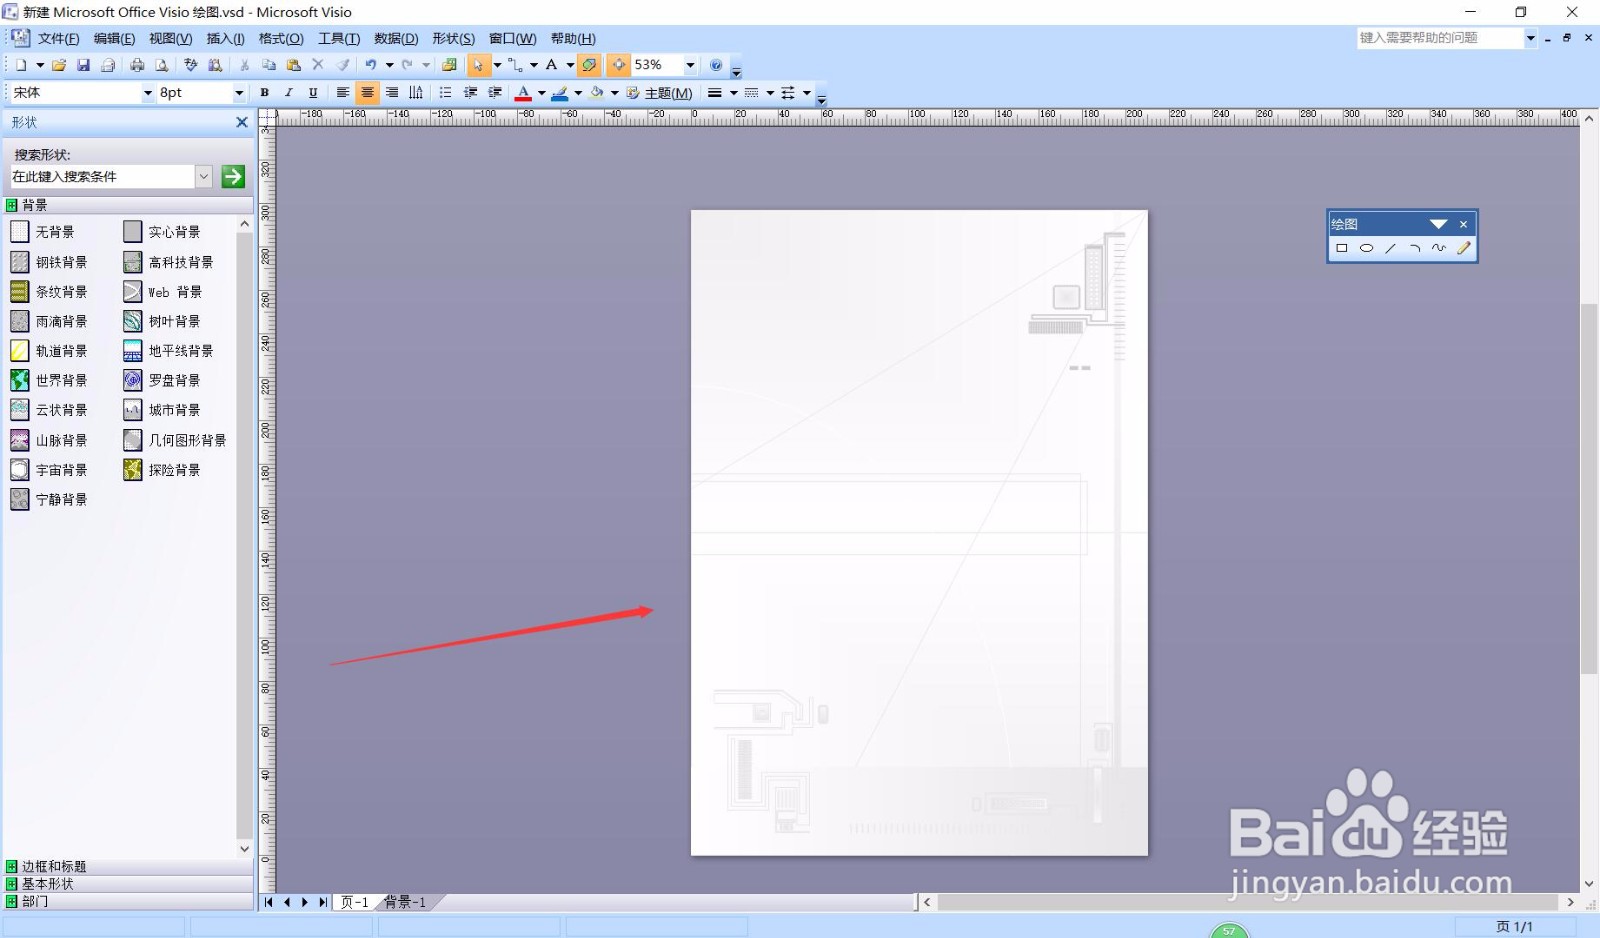Open the 视图(V) menu
The image size is (1600, 938).
pyautogui.click(x=170, y=39)
